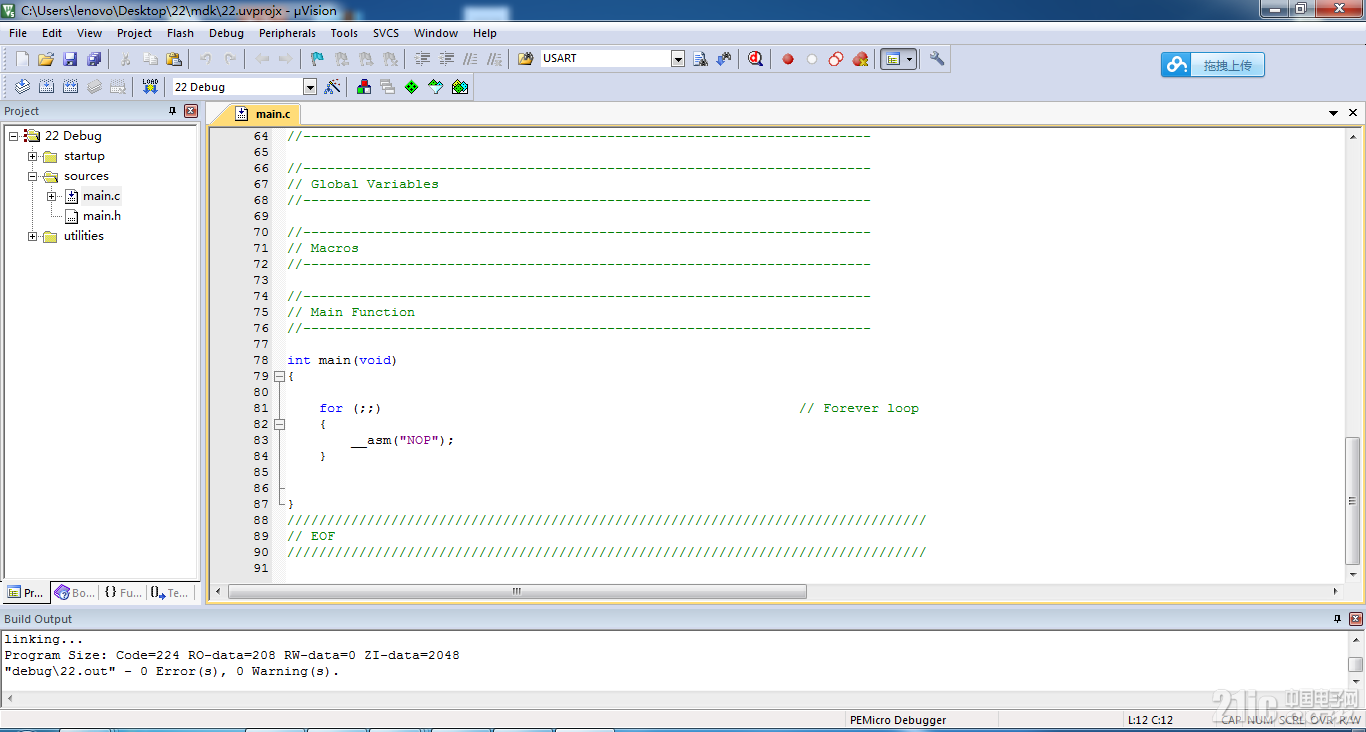This screenshot has width=1366, height=732.
Task: Toggle breakpoint with the red circle icon
Action: (x=788, y=59)
